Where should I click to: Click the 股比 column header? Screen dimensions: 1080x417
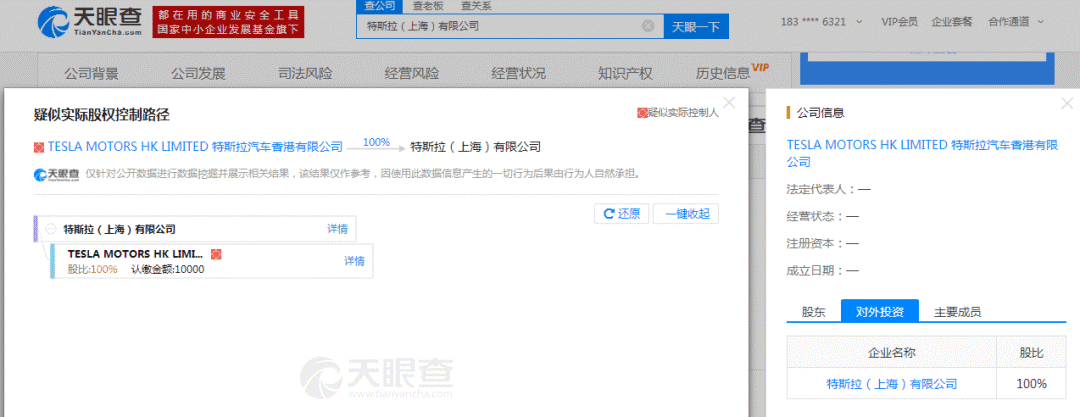[1031, 353]
